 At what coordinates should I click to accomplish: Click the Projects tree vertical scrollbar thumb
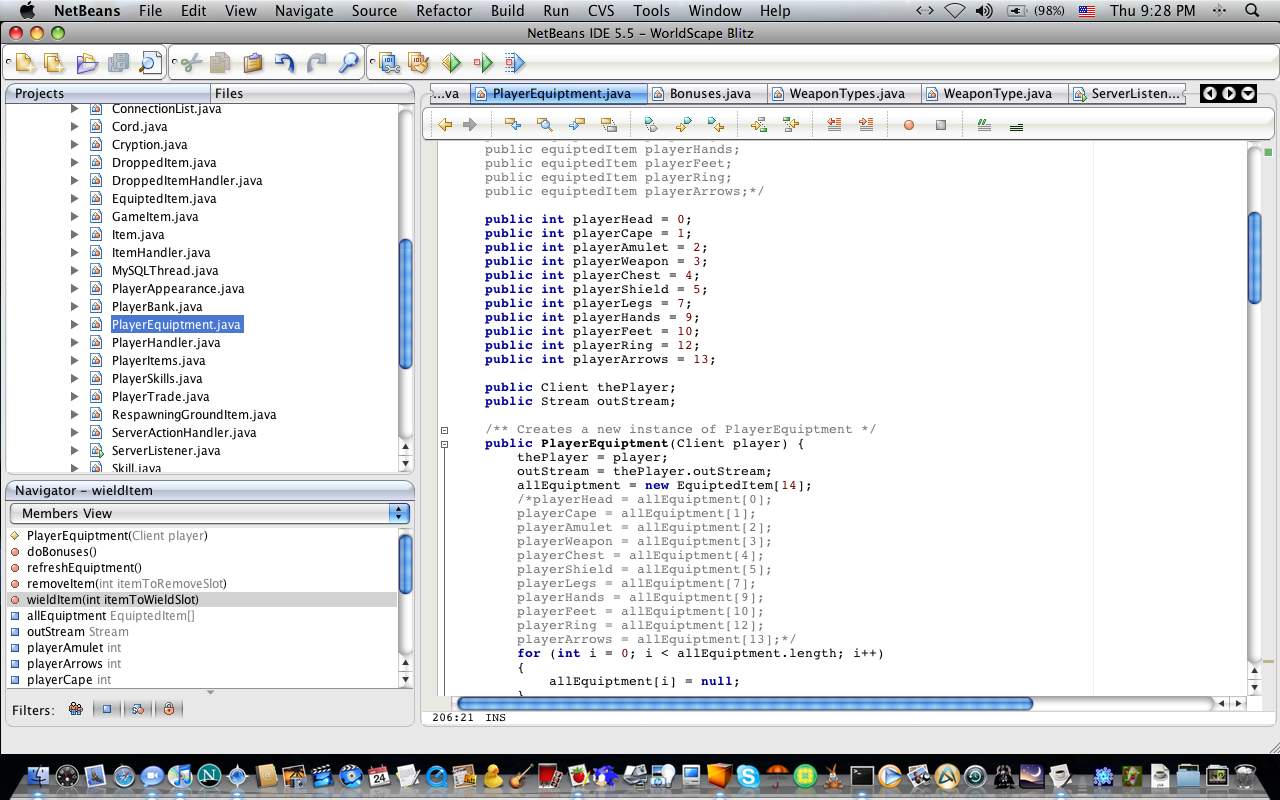tap(405, 304)
